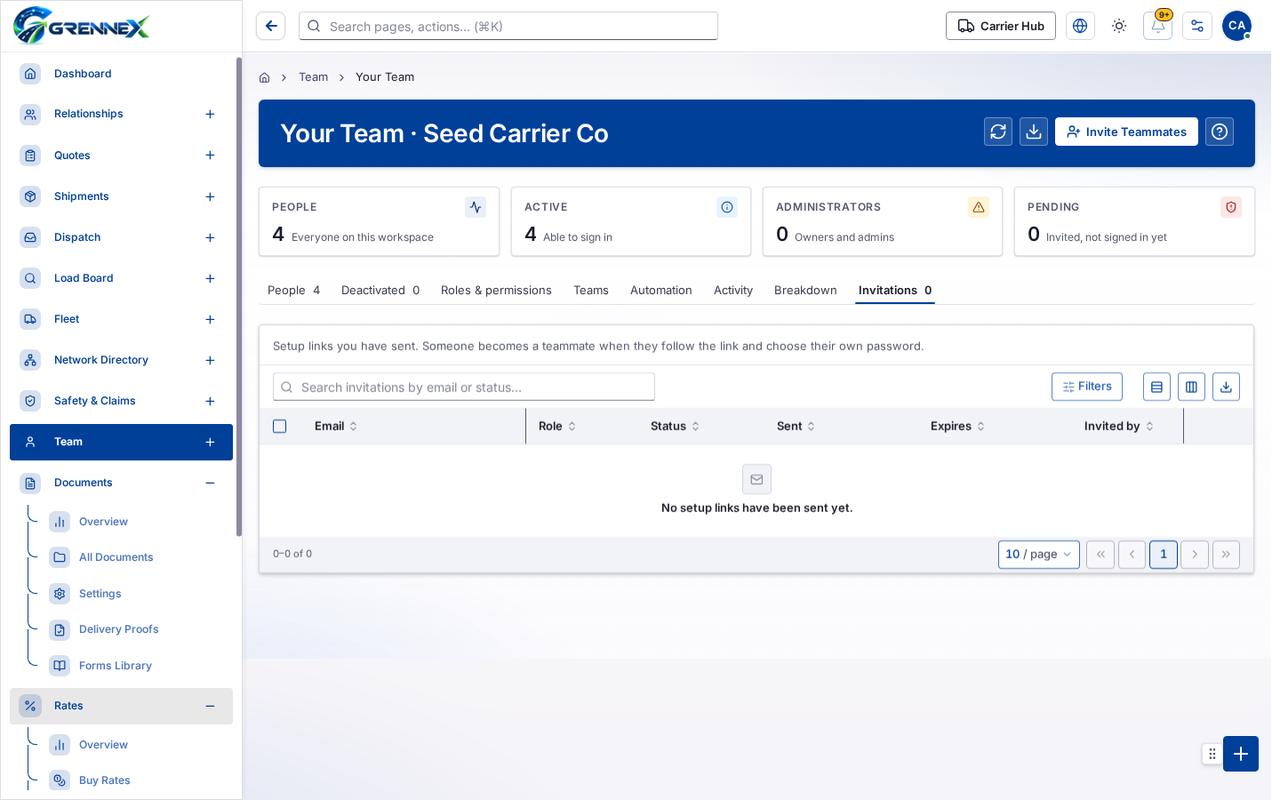The image size is (1280, 800).
Task: Click the Invite Teammates button
Action: point(1126,132)
